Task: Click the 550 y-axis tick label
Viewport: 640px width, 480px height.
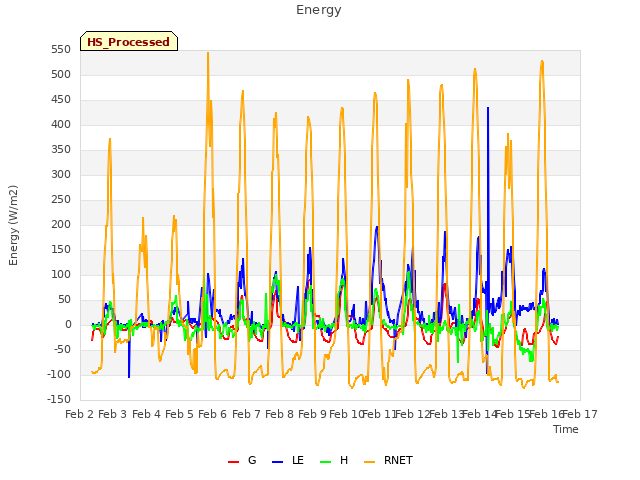Action: coord(61,49)
